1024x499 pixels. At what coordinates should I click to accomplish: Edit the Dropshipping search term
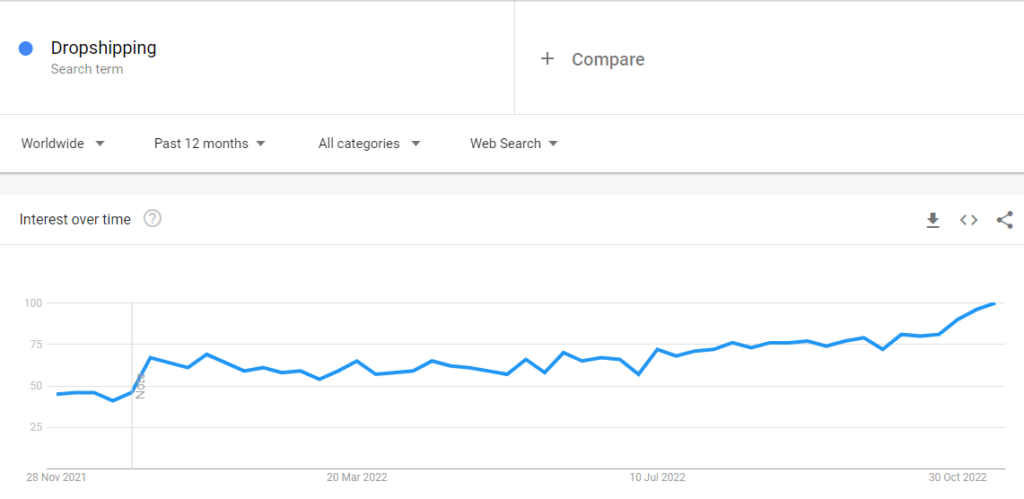pyautogui.click(x=103, y=48)
